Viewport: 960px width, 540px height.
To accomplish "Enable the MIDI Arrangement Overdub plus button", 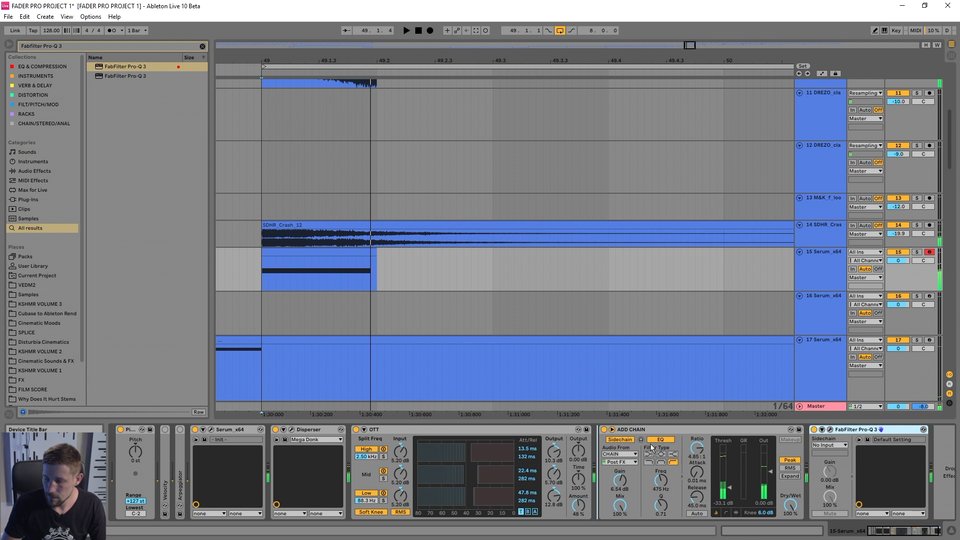I will point(447,30).
